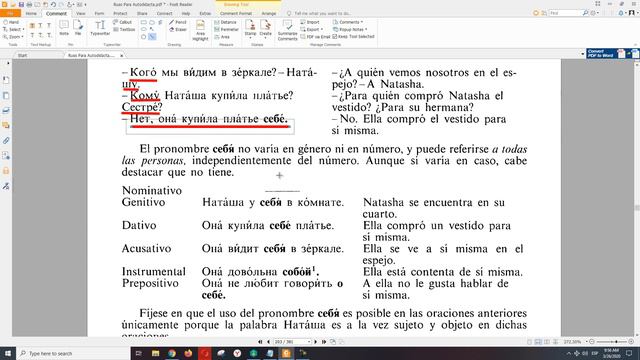Go to the previous page
This screenshot has height=360, width=640.
tap(268, 342)
